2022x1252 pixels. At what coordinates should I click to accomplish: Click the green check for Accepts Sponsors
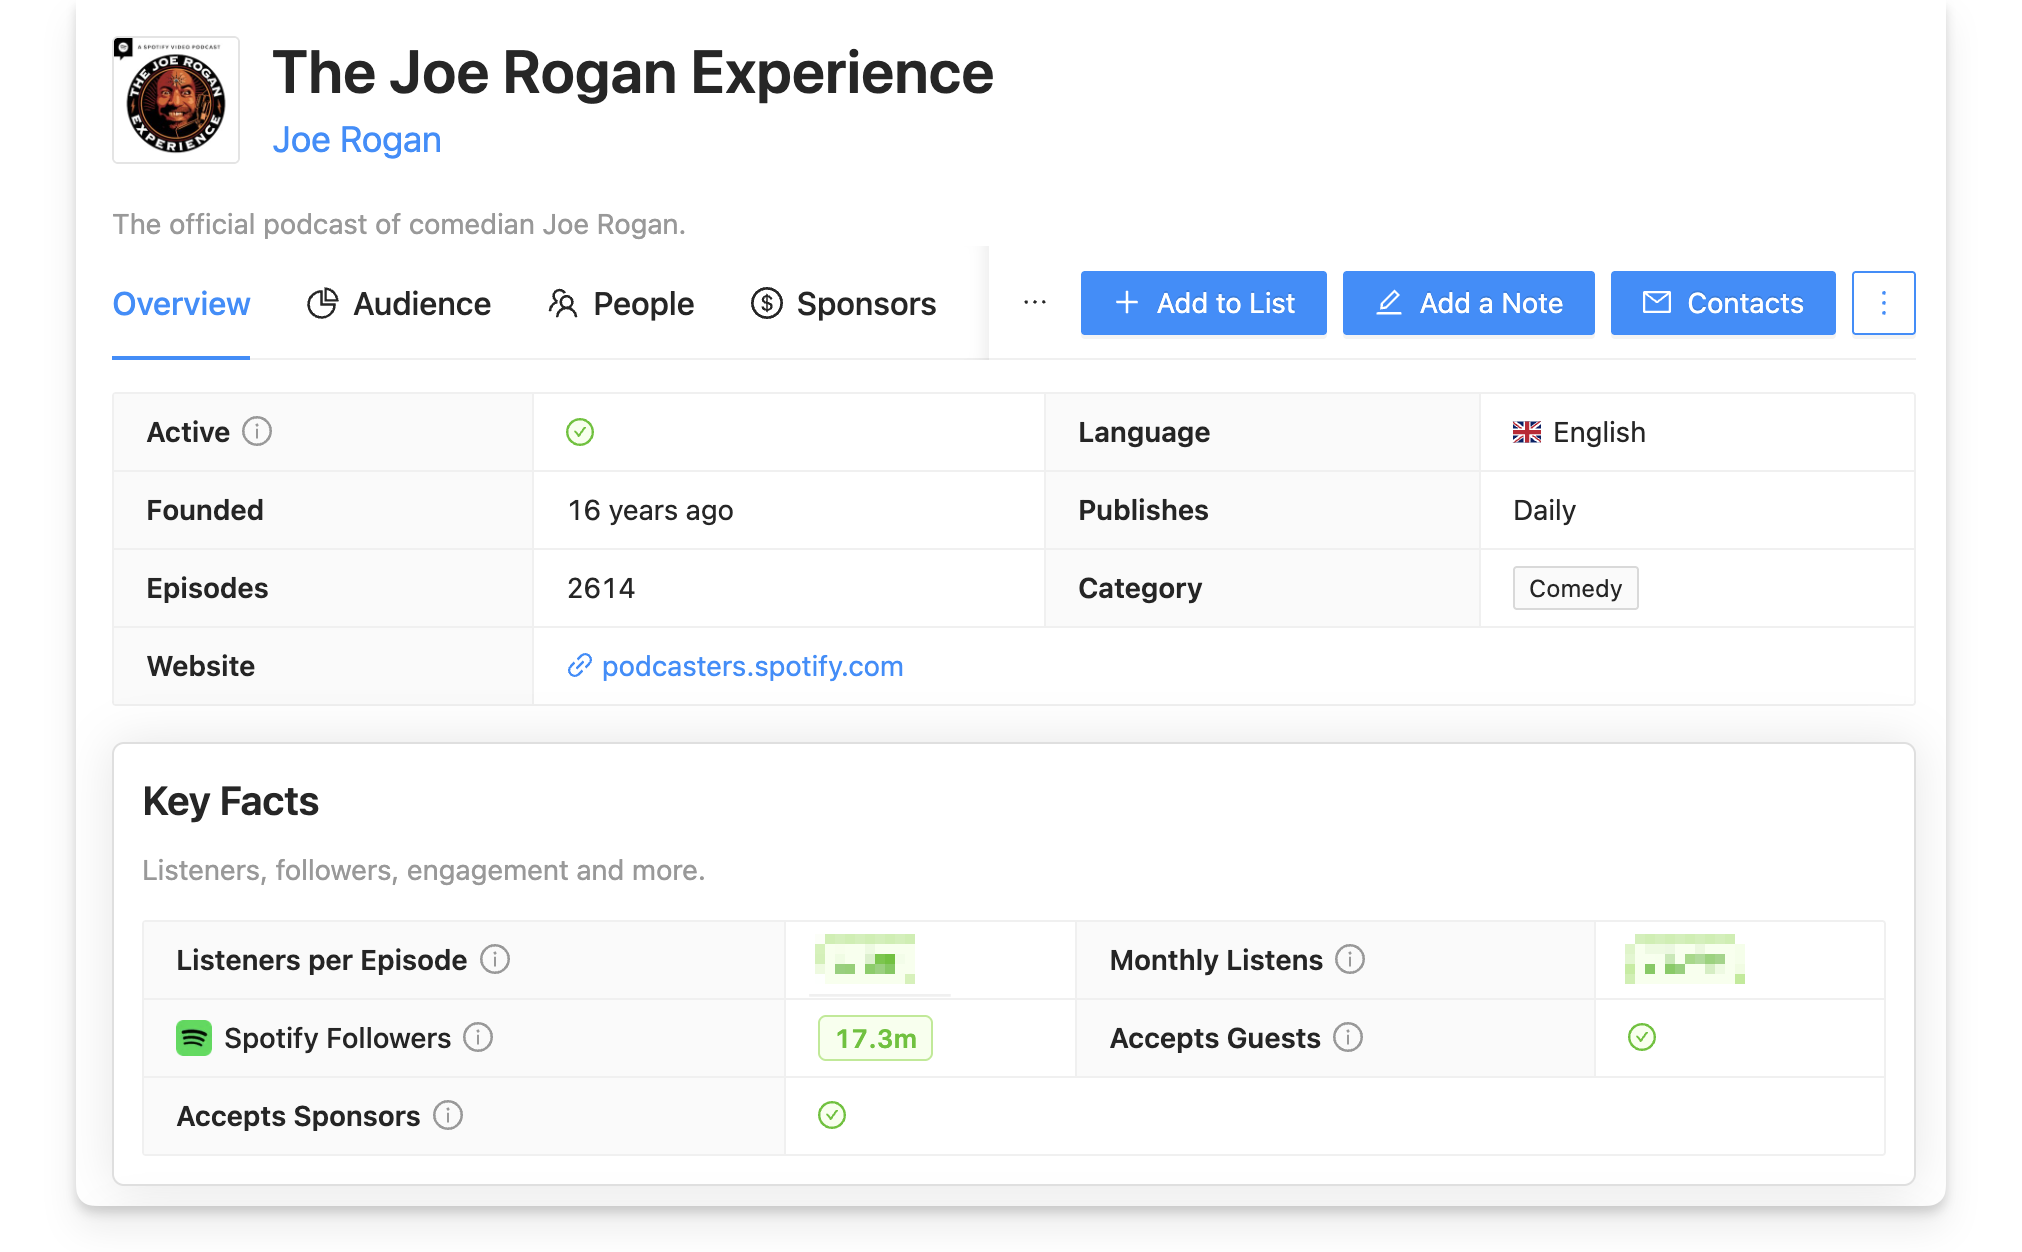831,1115
